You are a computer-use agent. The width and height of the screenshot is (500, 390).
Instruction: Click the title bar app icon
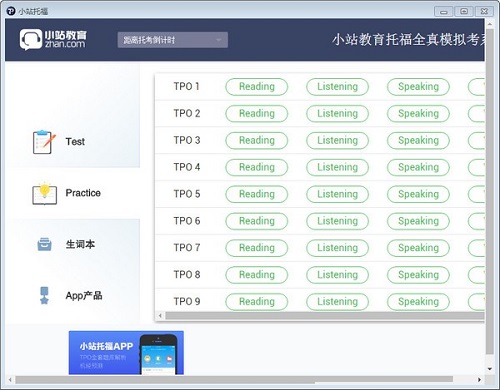(x=11, y=11)
